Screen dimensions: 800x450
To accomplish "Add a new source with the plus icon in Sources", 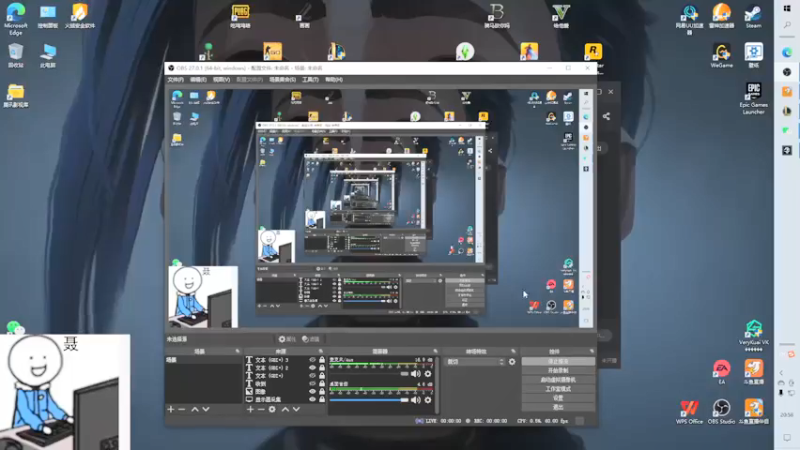I will click(250, 409).
